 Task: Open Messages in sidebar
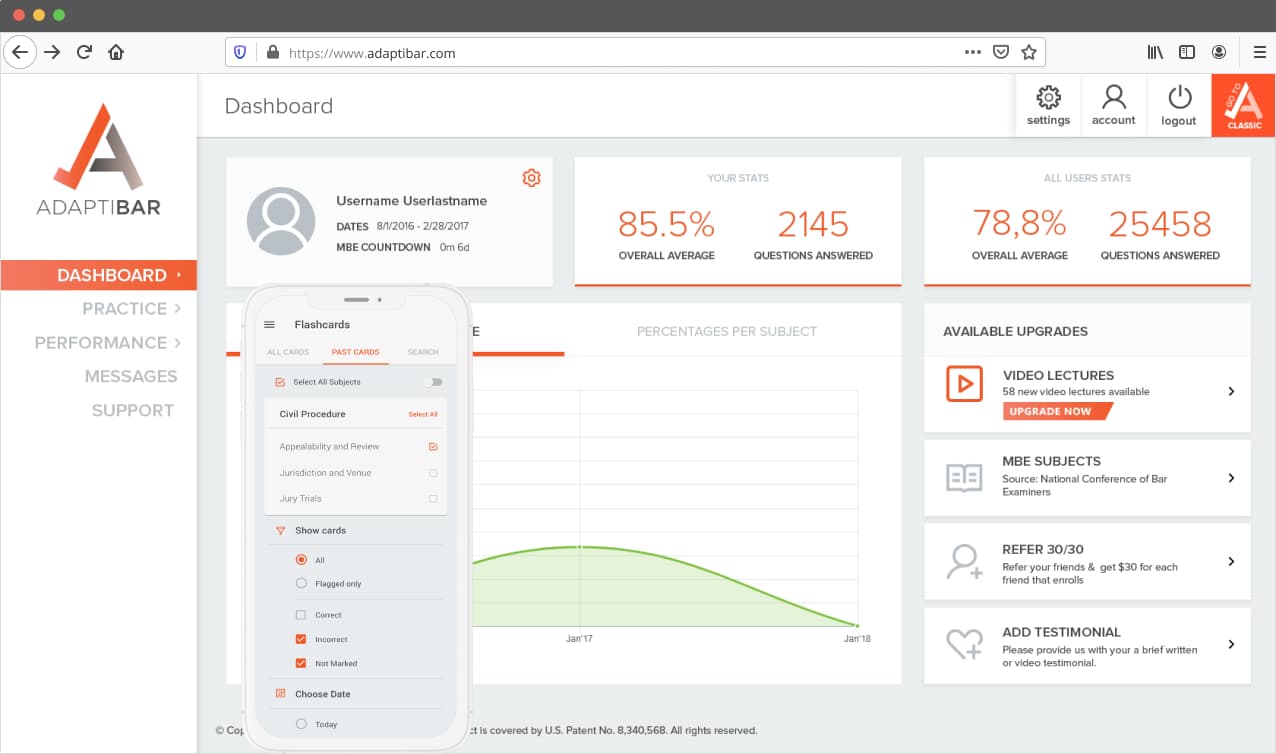131,376
